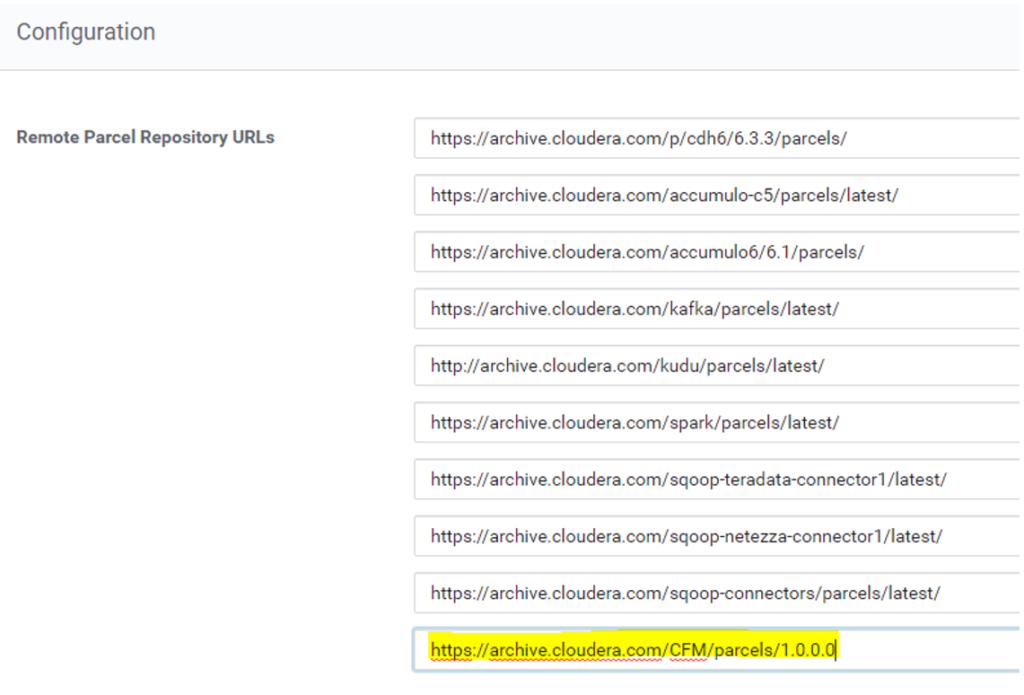Viewport: 1024px width, 695px height.
Task: Select the sqoop-connectors parcels URL field
Action: point(717,592)
